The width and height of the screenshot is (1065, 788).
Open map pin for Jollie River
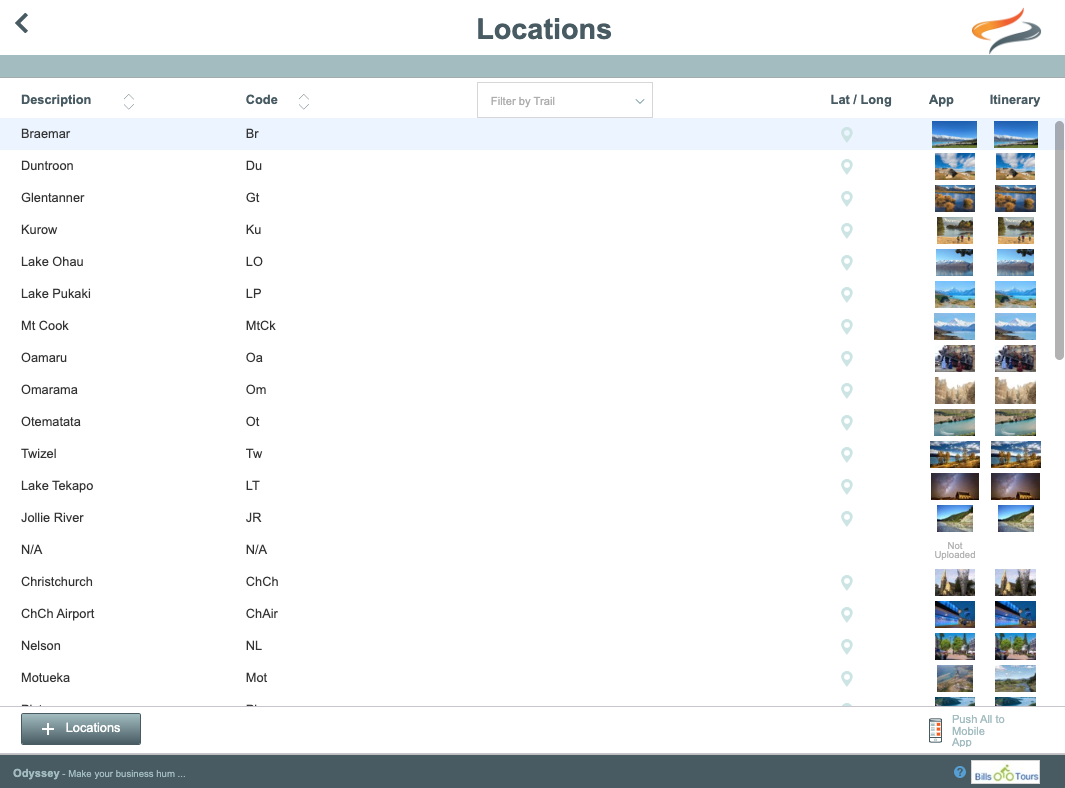point(846,518)
